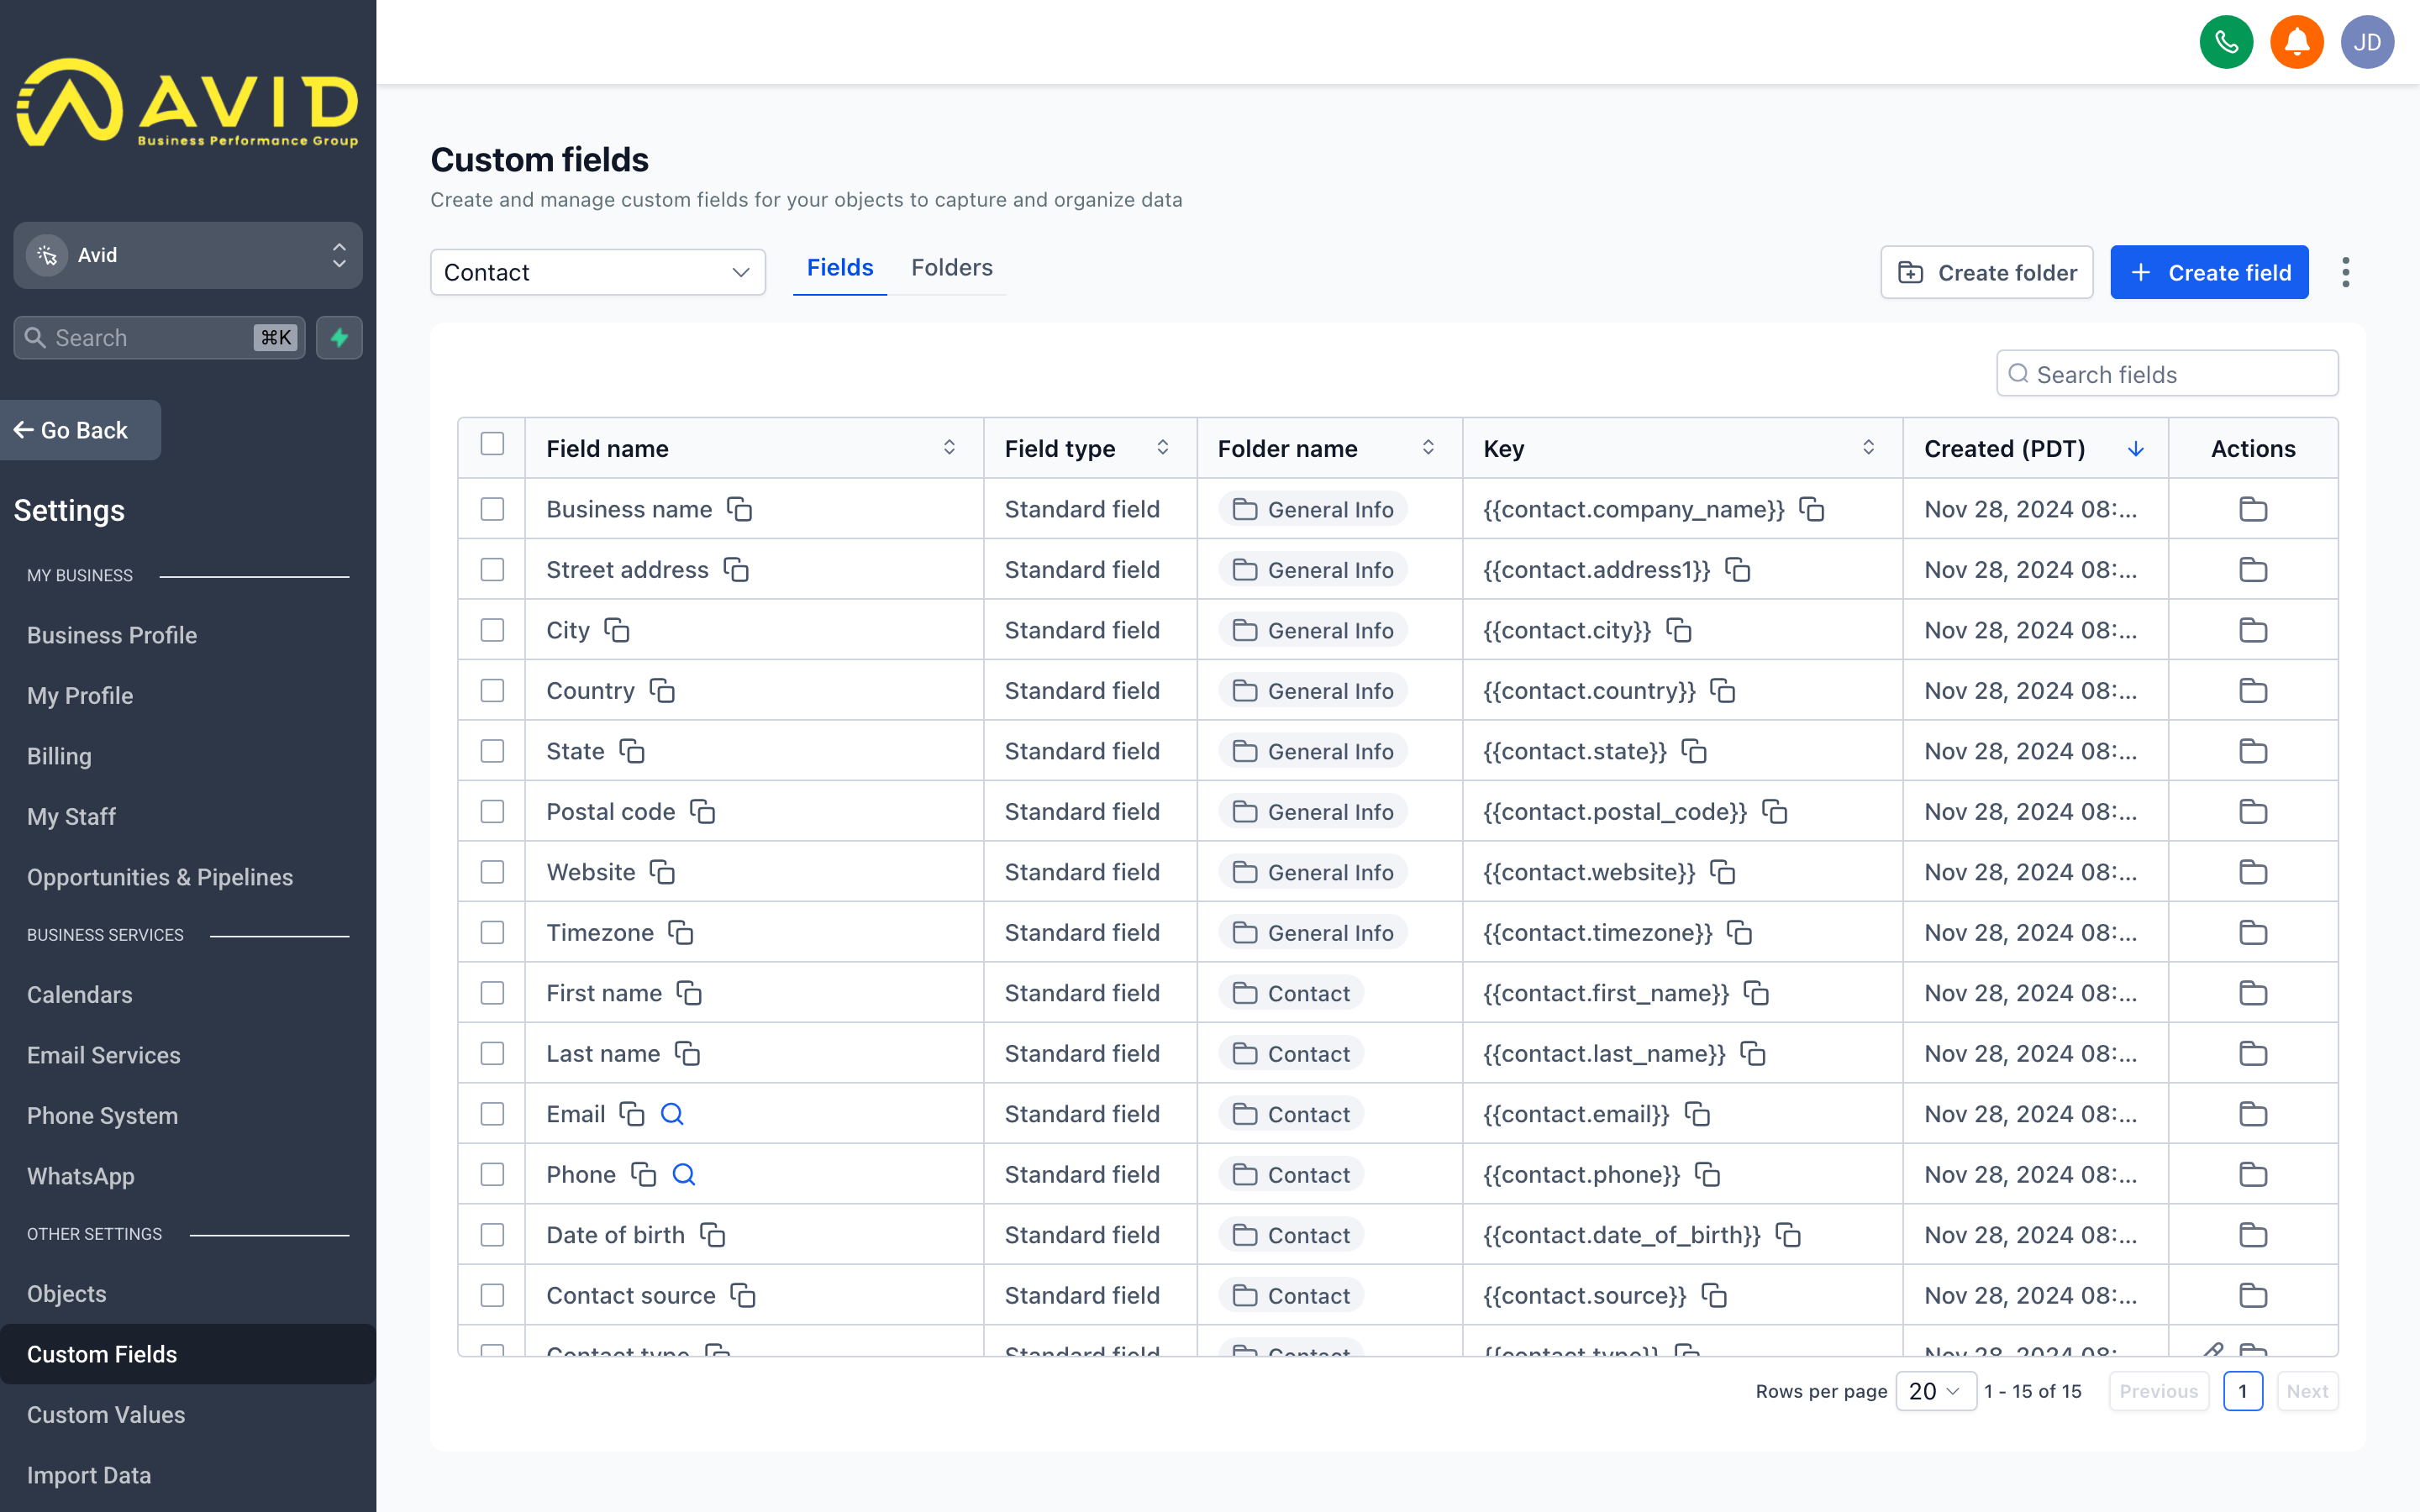2420x1512 pixels.
Task: Move Contact source to folder icon
Action: coord(2253,1295)
